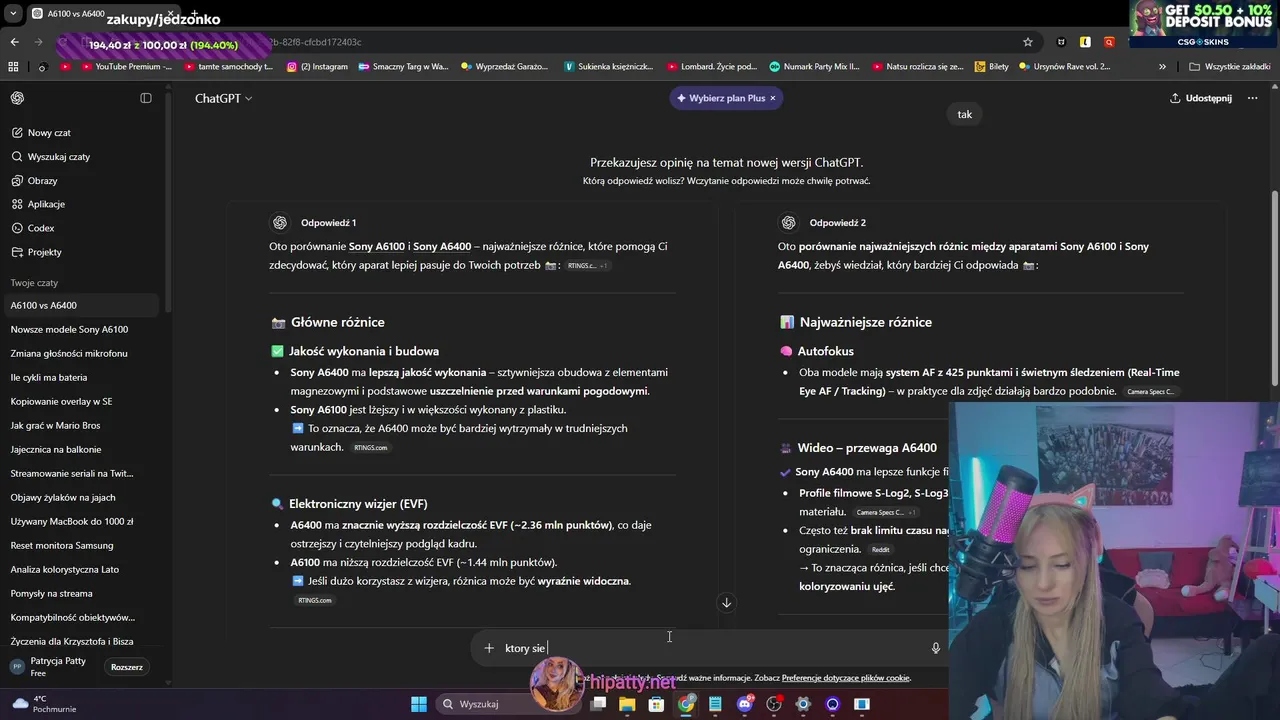Click the Rozszerz upgrade button
Screen dimensions: 1280x720
coord(127,667)
